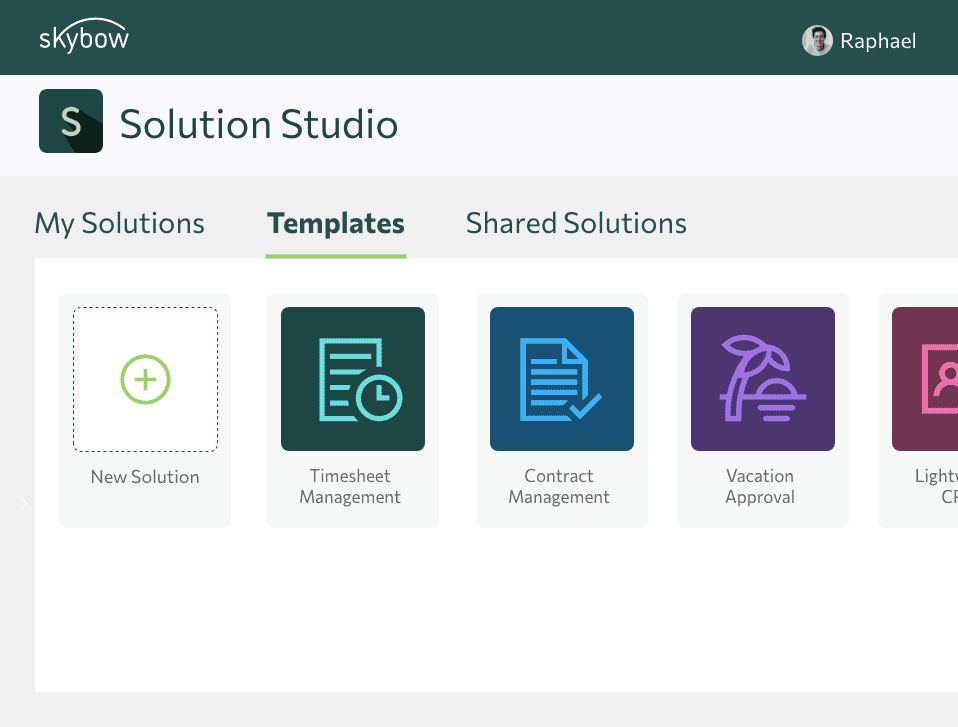
Task: Click the Contract Management label text
Action: tap(558, 486)
